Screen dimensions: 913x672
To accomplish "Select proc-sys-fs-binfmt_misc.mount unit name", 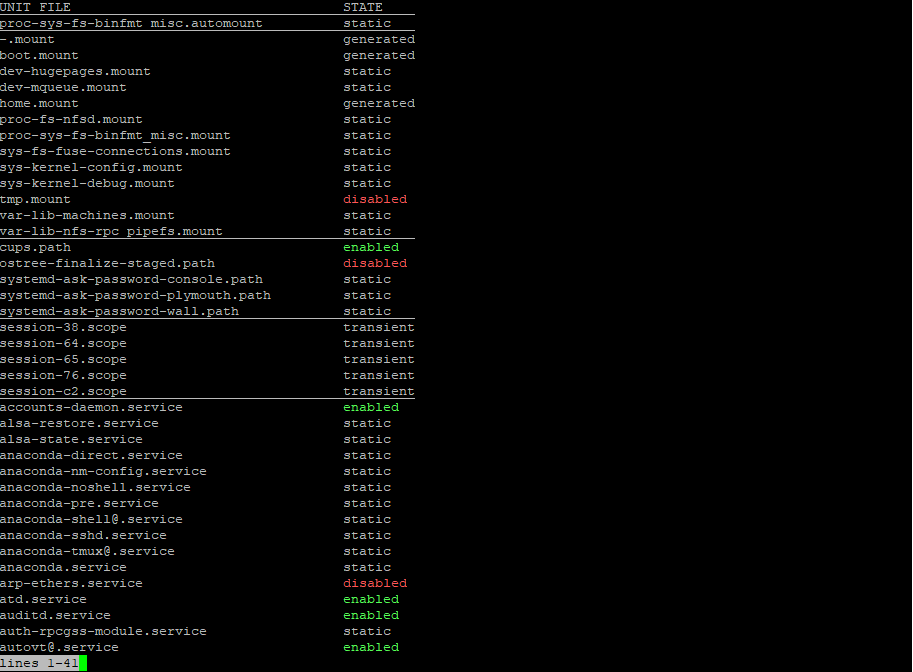I will pyautogui.click(x=115, y=135).
